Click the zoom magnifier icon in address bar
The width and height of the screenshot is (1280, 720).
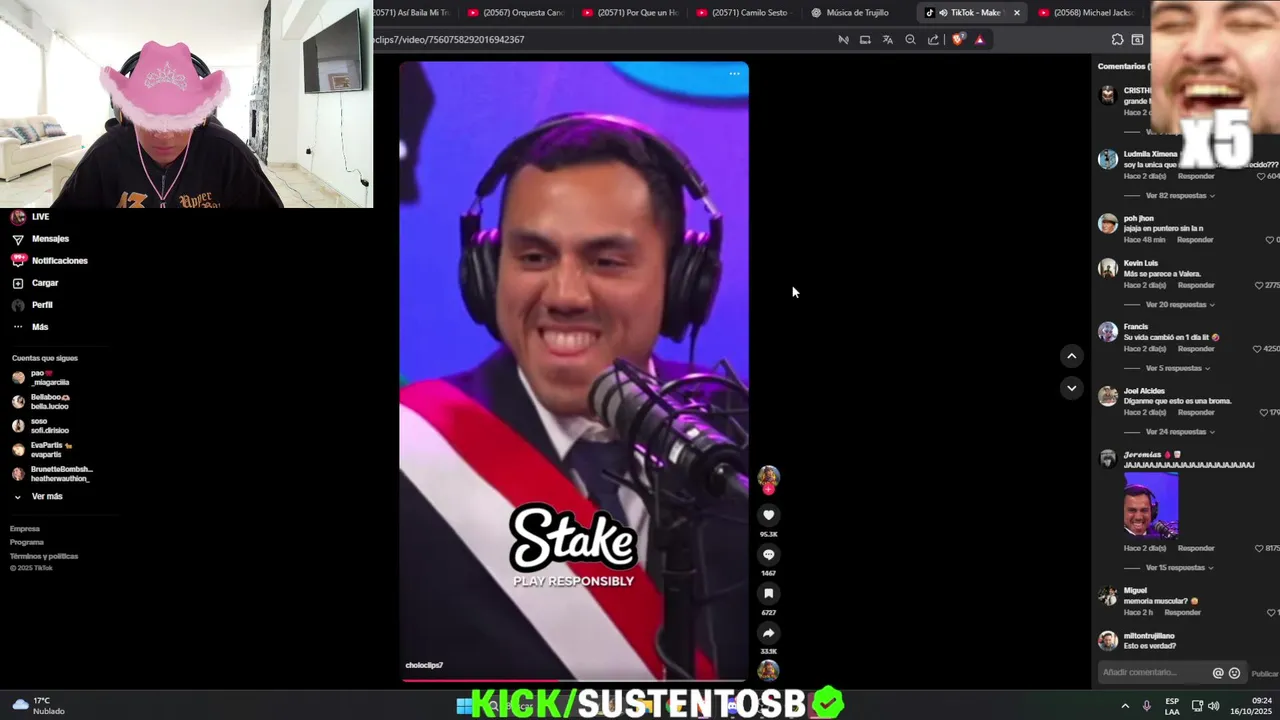(x=910, y=40)
